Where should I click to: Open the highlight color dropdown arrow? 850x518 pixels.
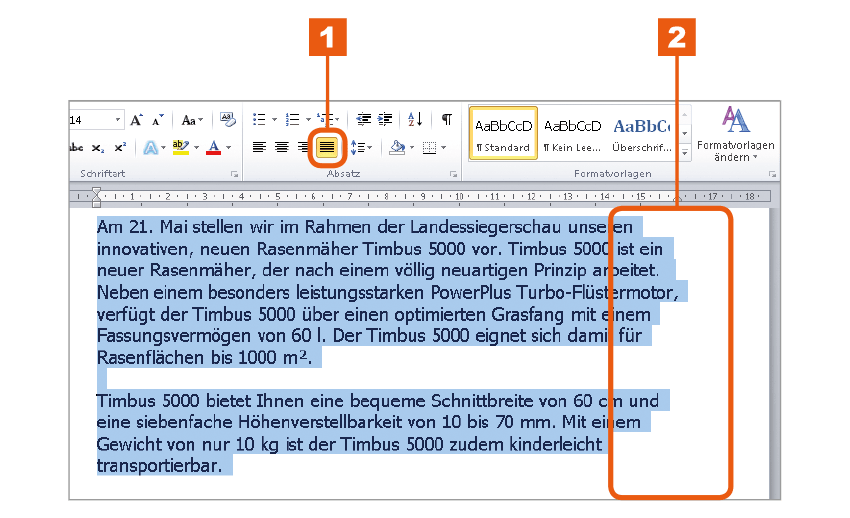click(x=196, y=147)
